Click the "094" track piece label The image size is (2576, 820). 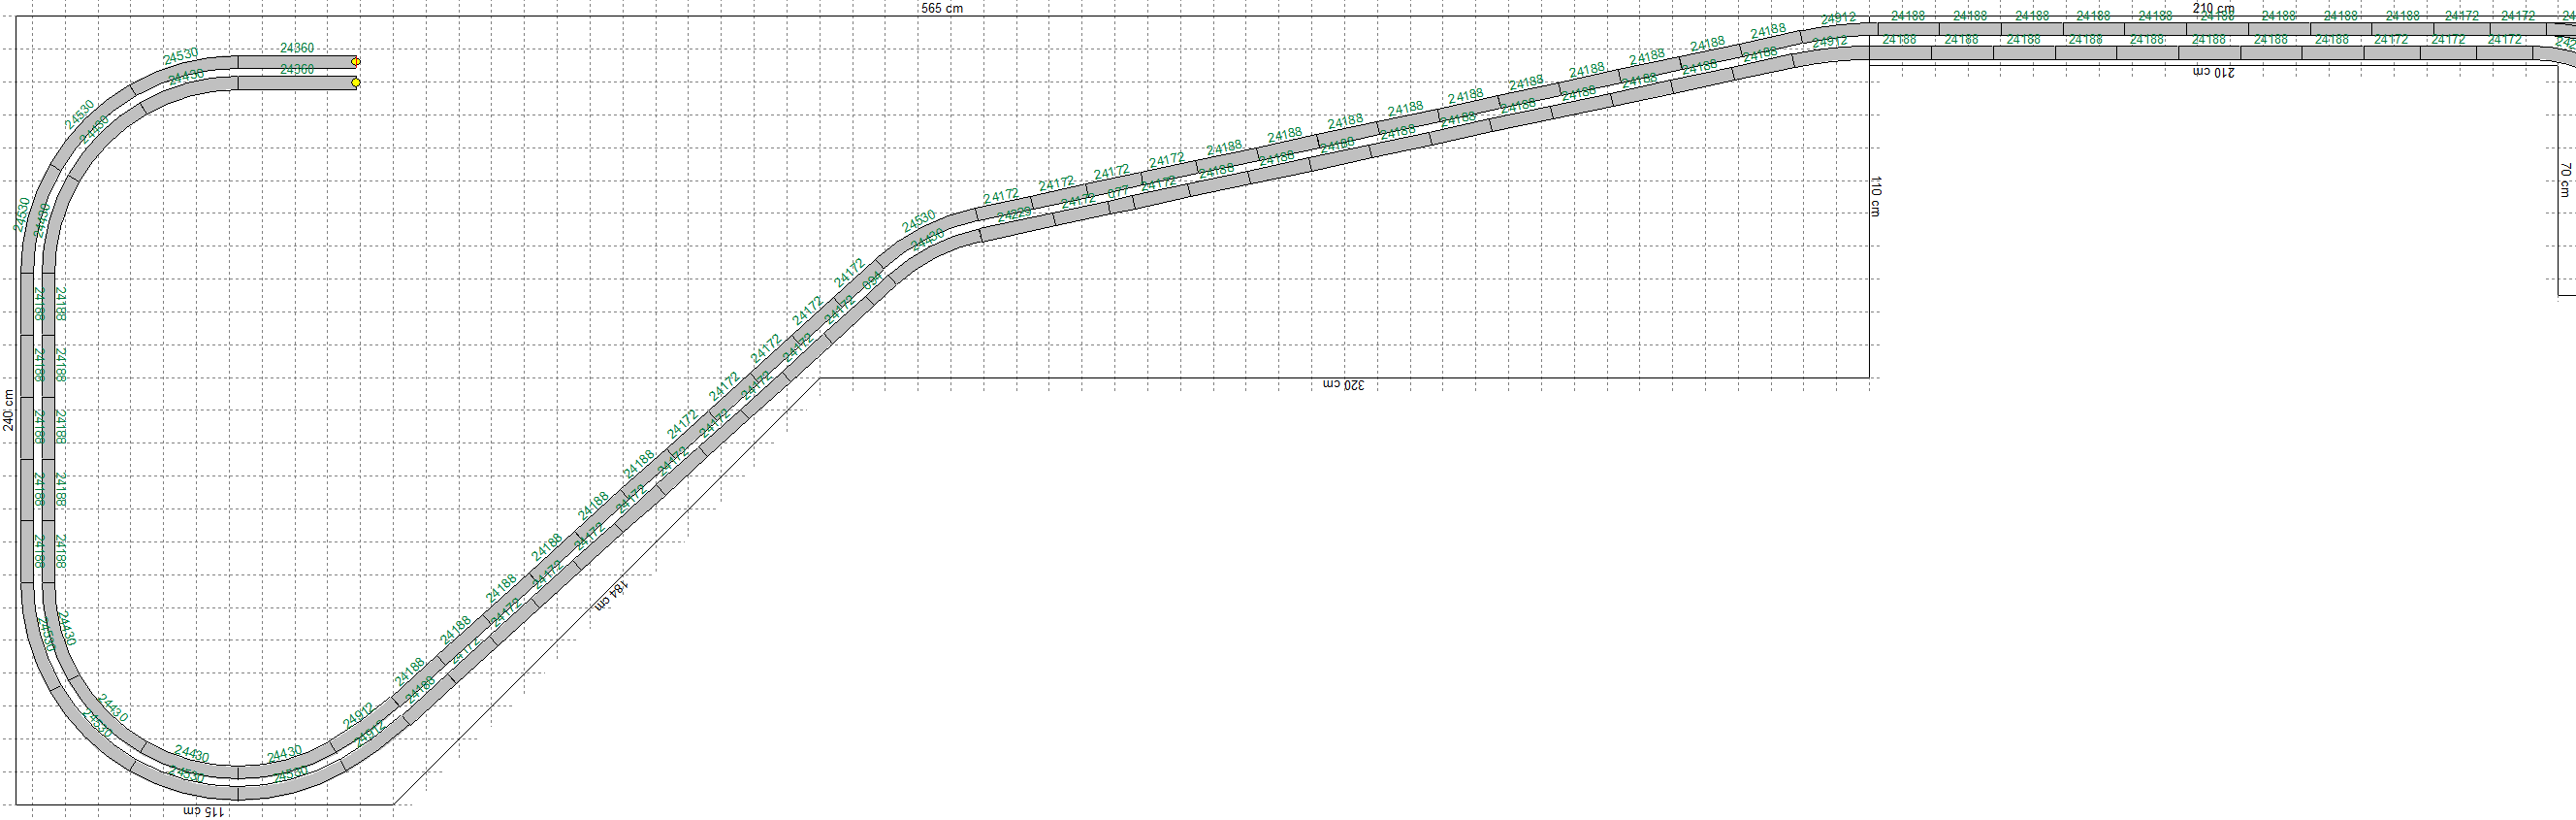pyautogui.click(x=872, y=281)
